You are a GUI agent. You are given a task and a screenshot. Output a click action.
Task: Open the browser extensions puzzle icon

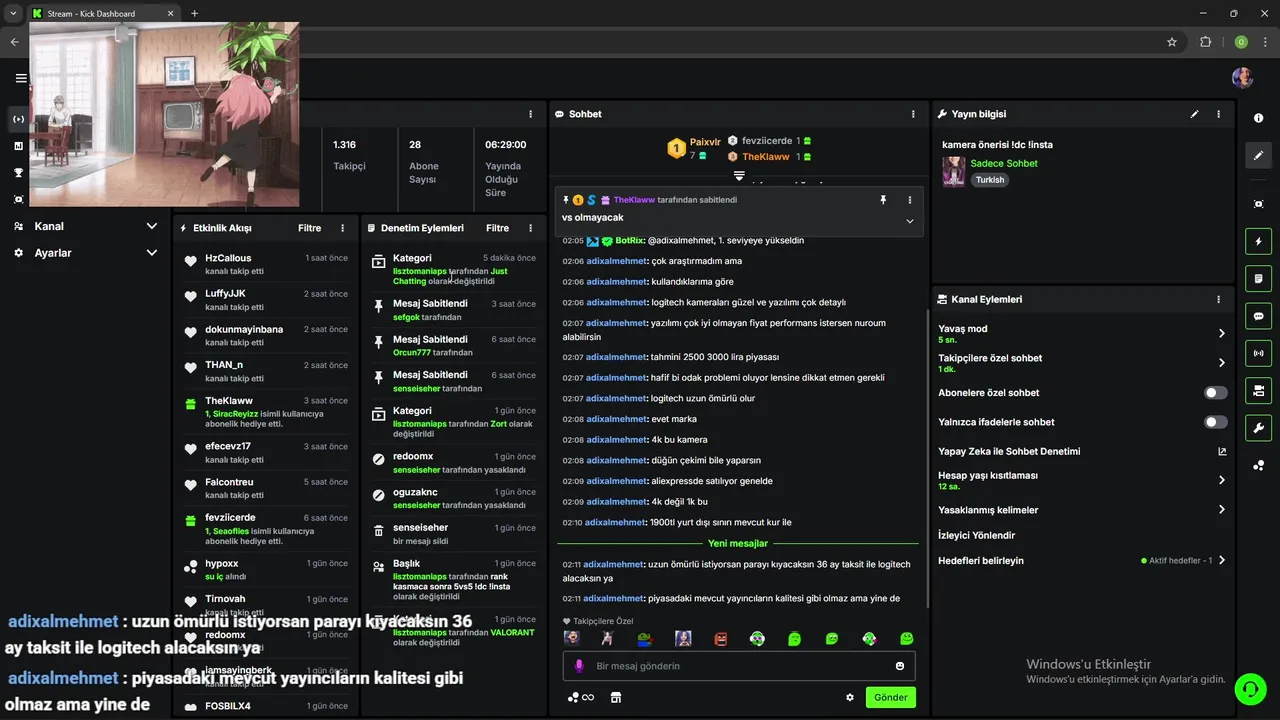coord(1205,42)
